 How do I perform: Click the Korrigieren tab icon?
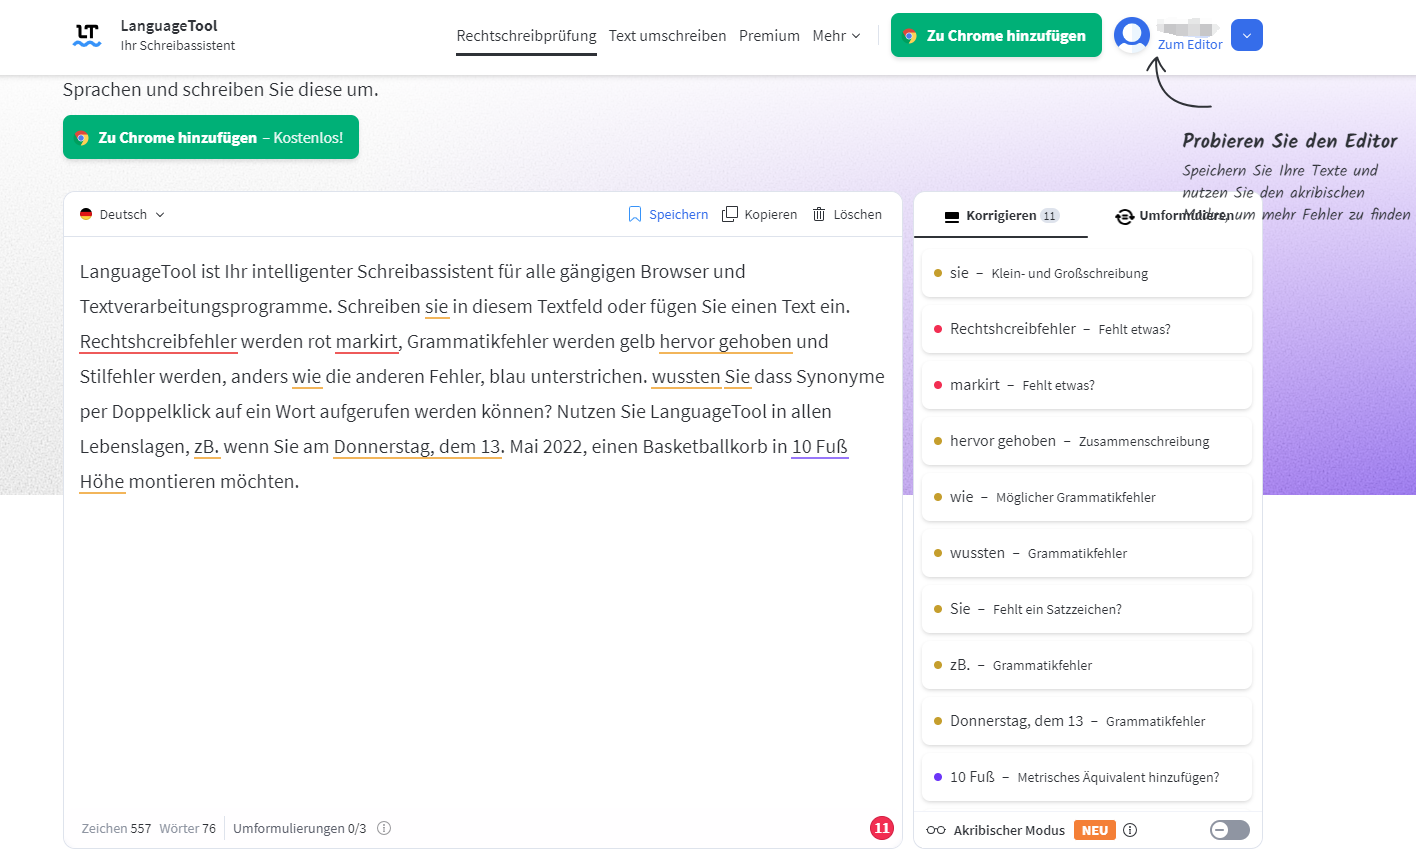952,216
